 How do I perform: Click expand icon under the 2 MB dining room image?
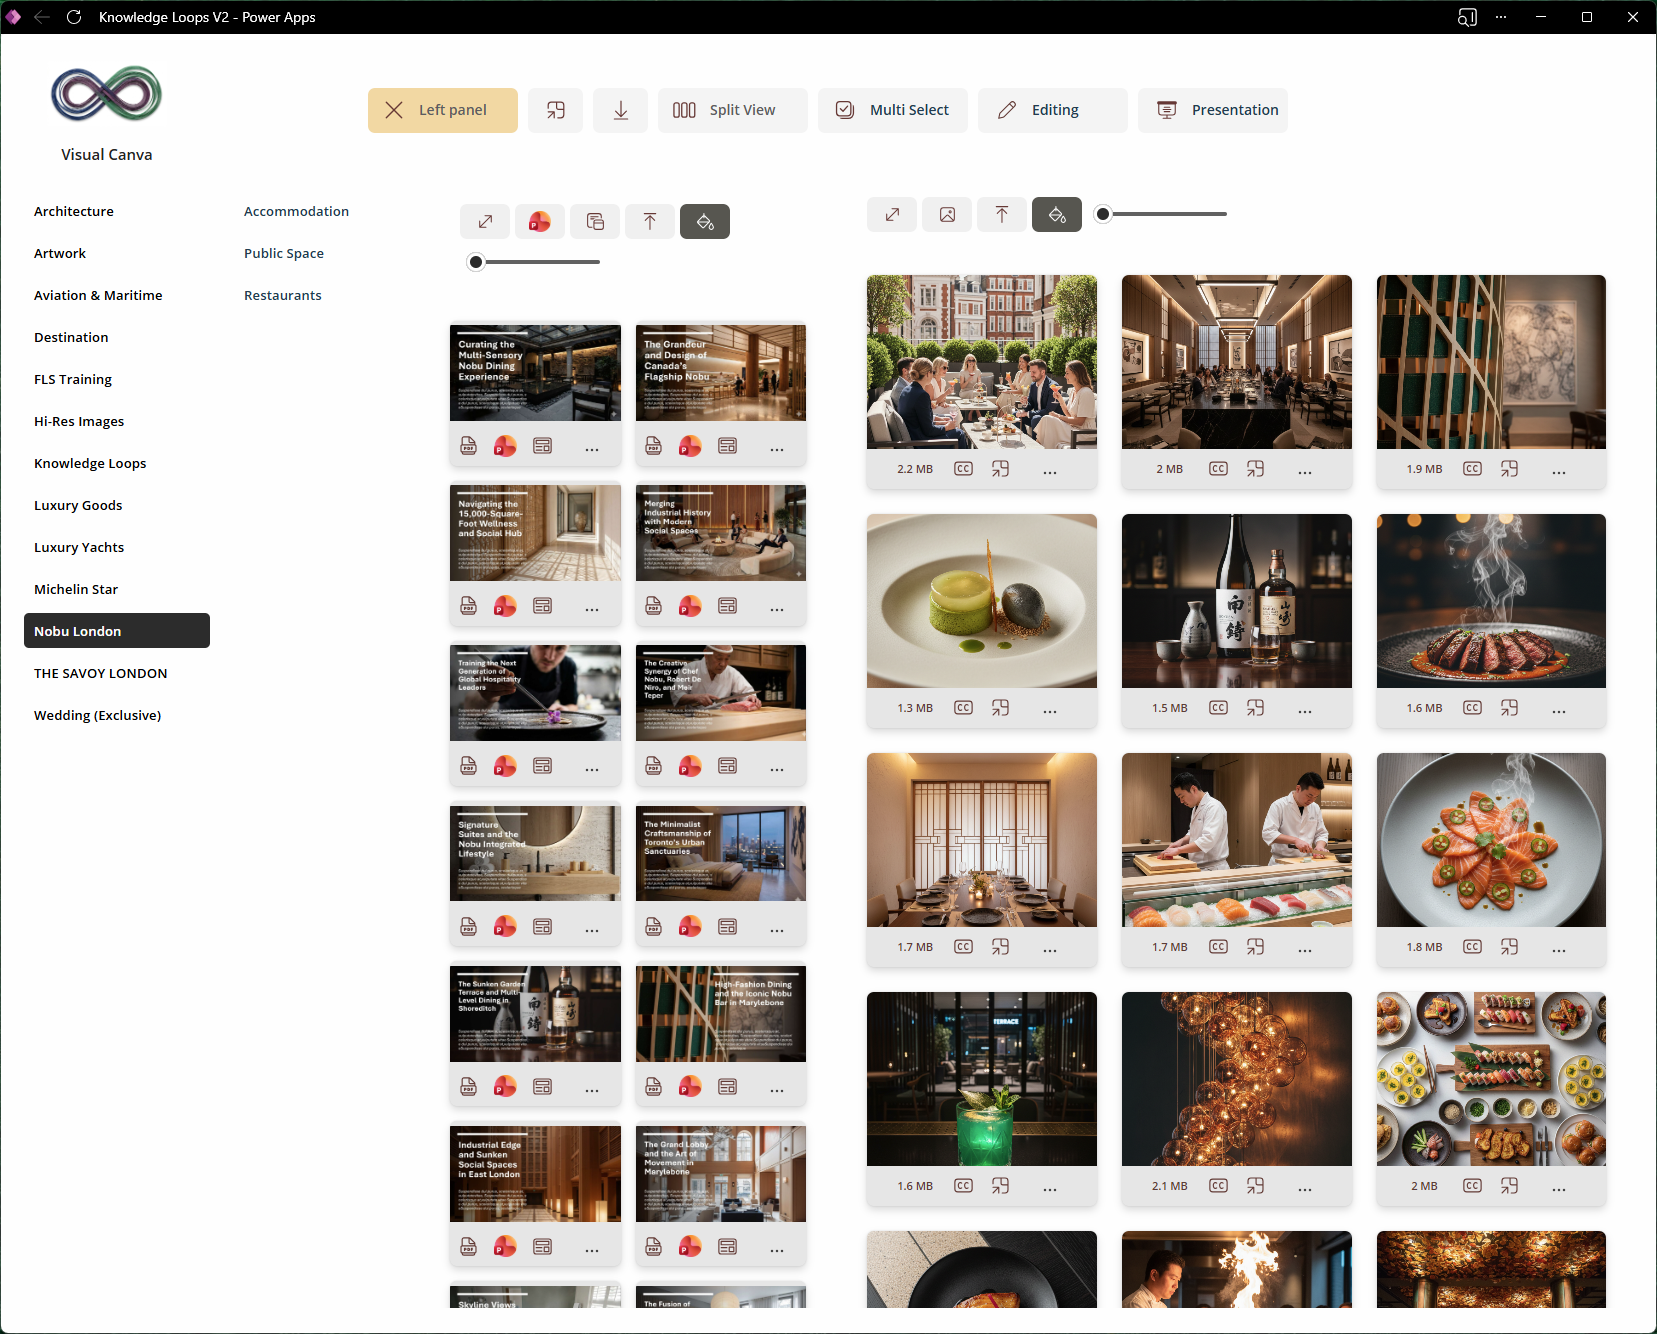click(1255, 469)
